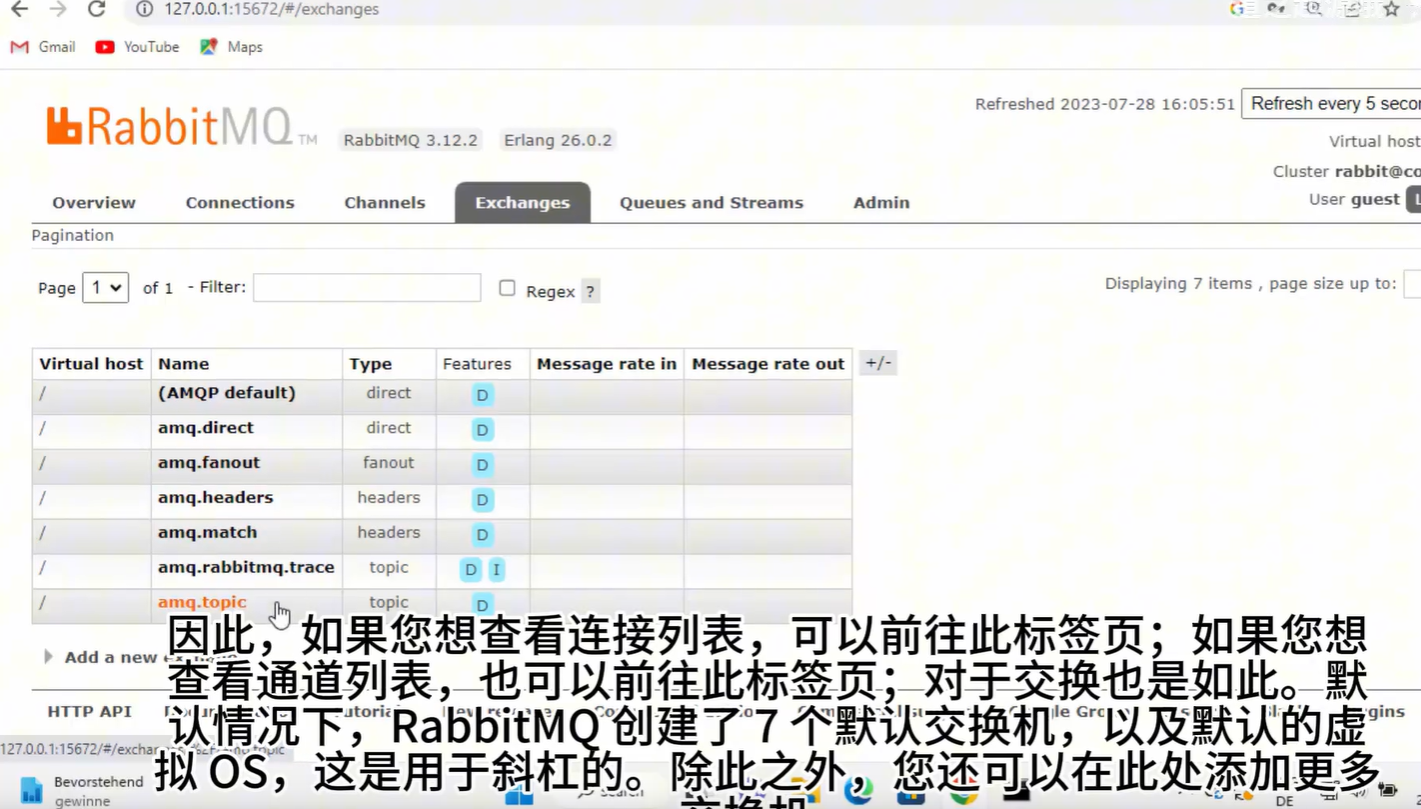Click the Features column header

(x=477, y=364)
